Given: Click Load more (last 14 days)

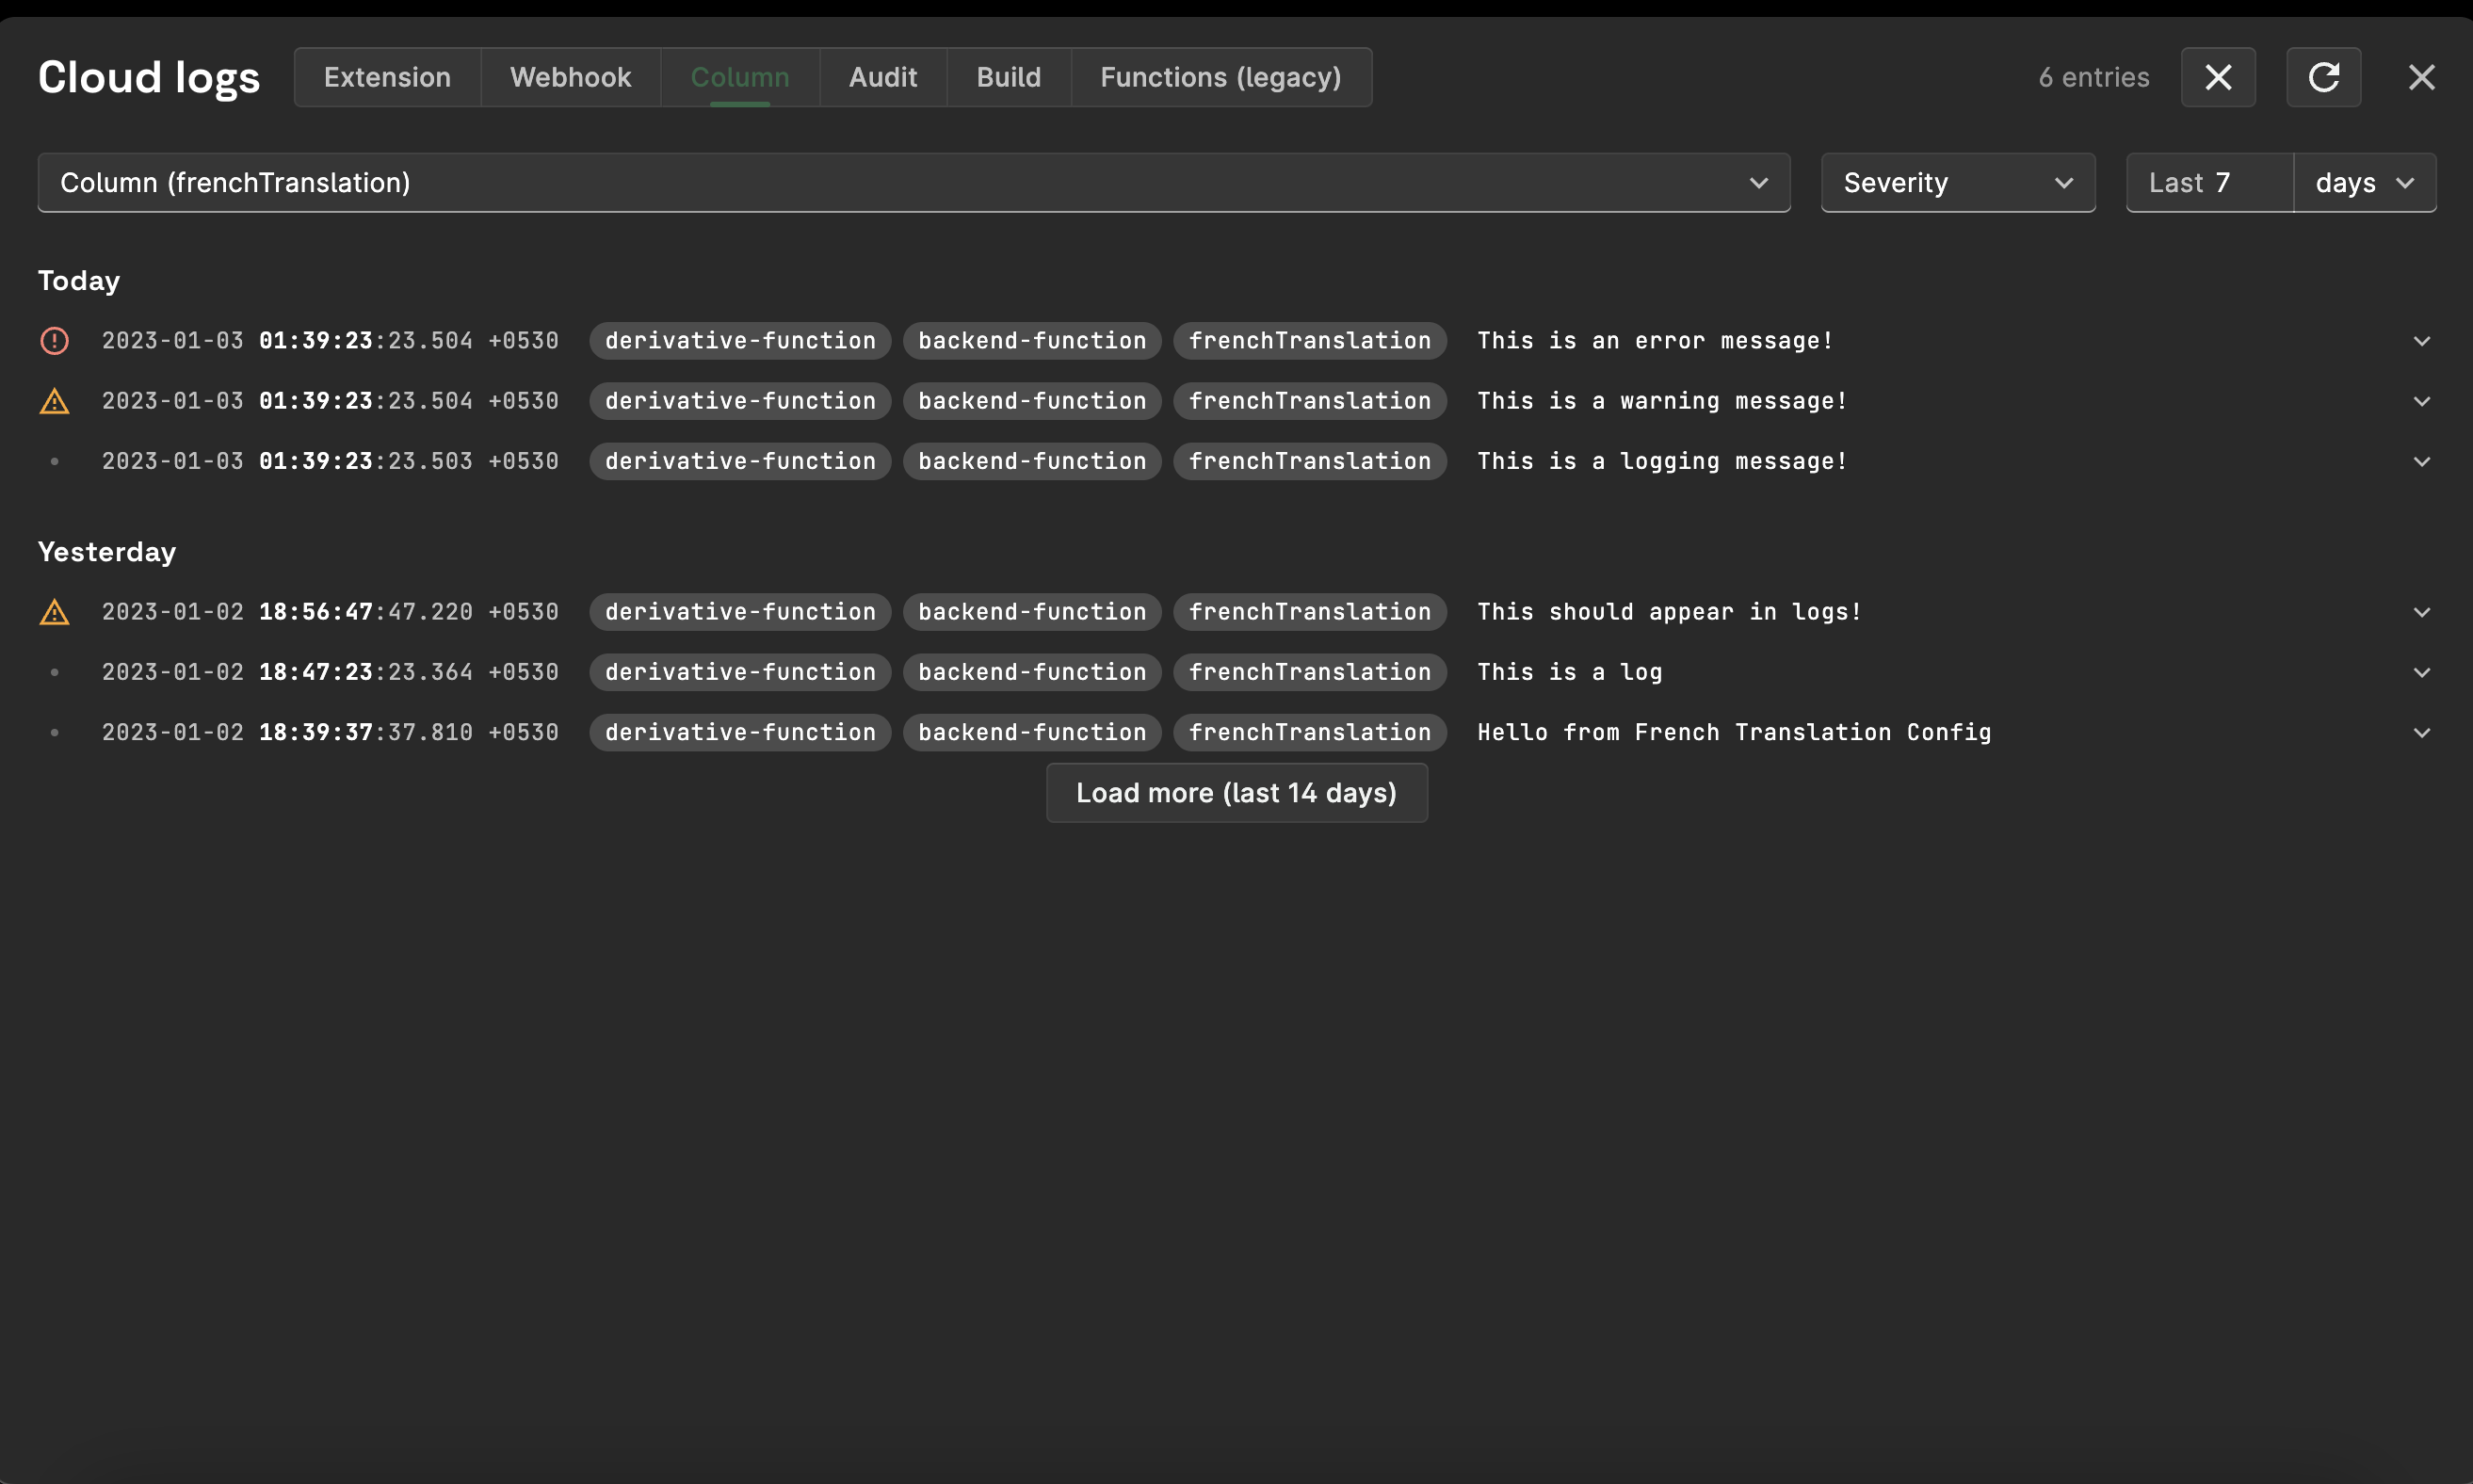Looking at the screenshot, I should click(1236, 793).
